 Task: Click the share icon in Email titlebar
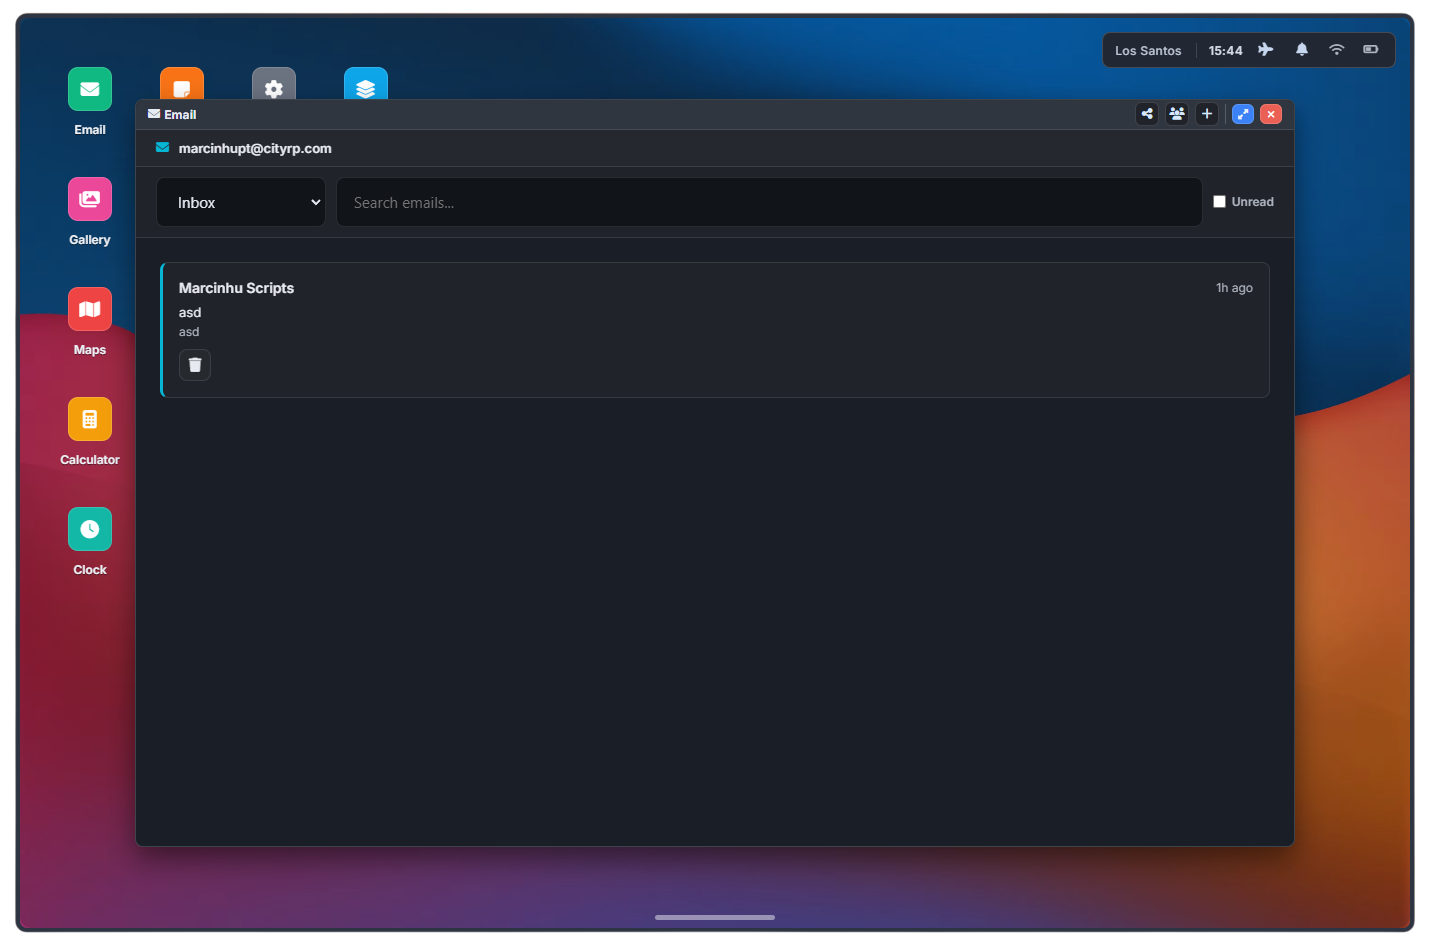click(1147, 114)
